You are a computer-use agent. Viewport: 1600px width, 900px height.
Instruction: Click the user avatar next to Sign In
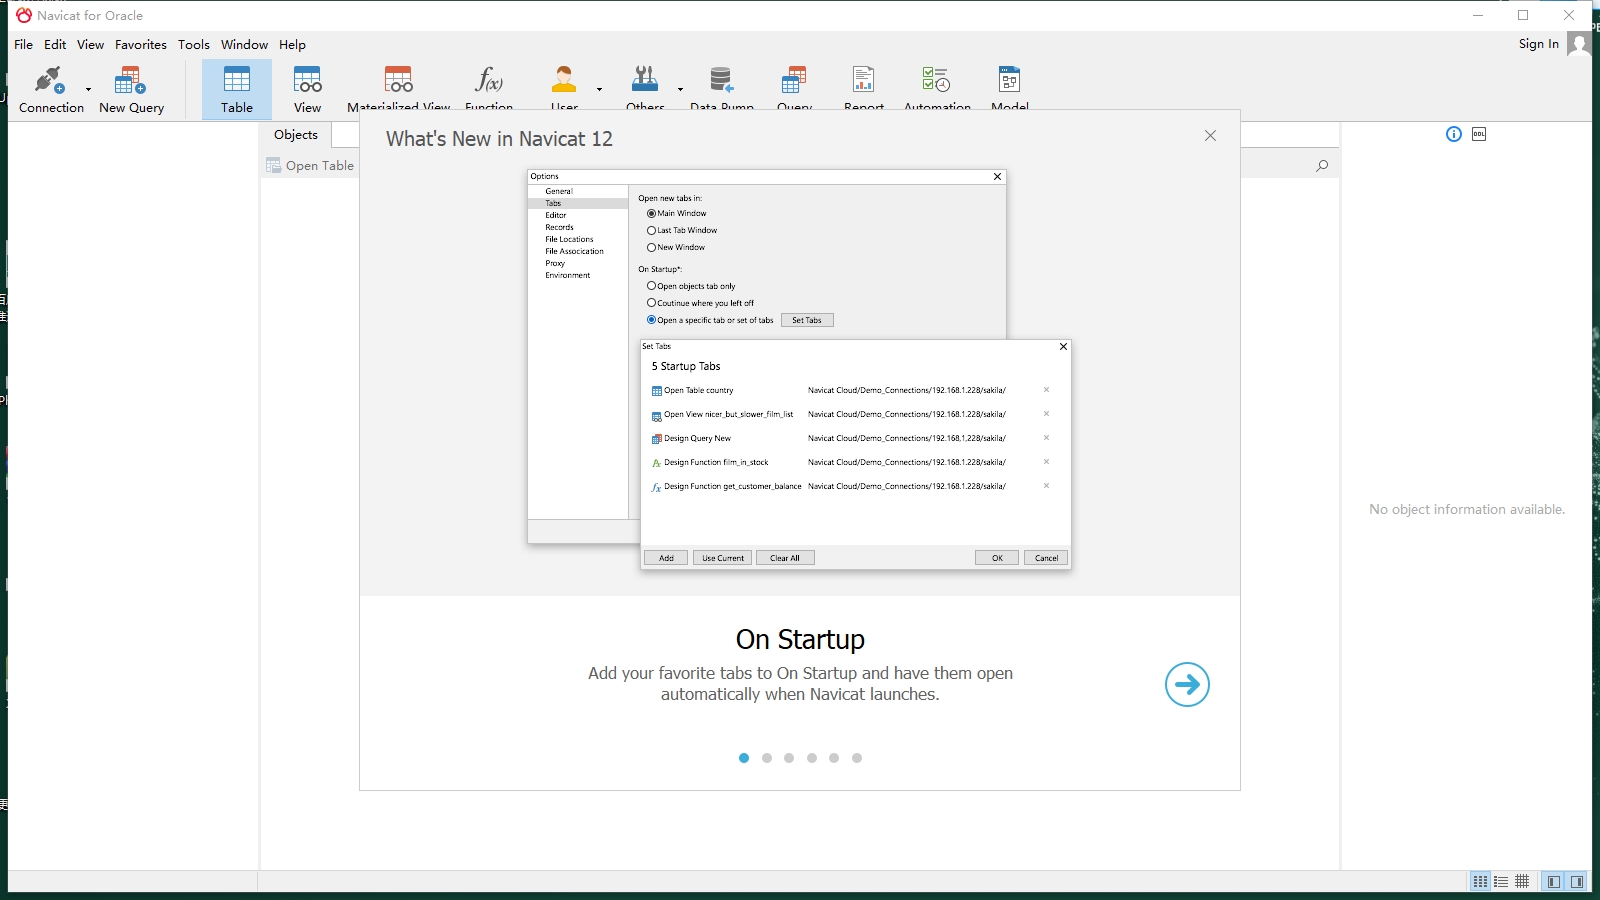(1578, 44)
